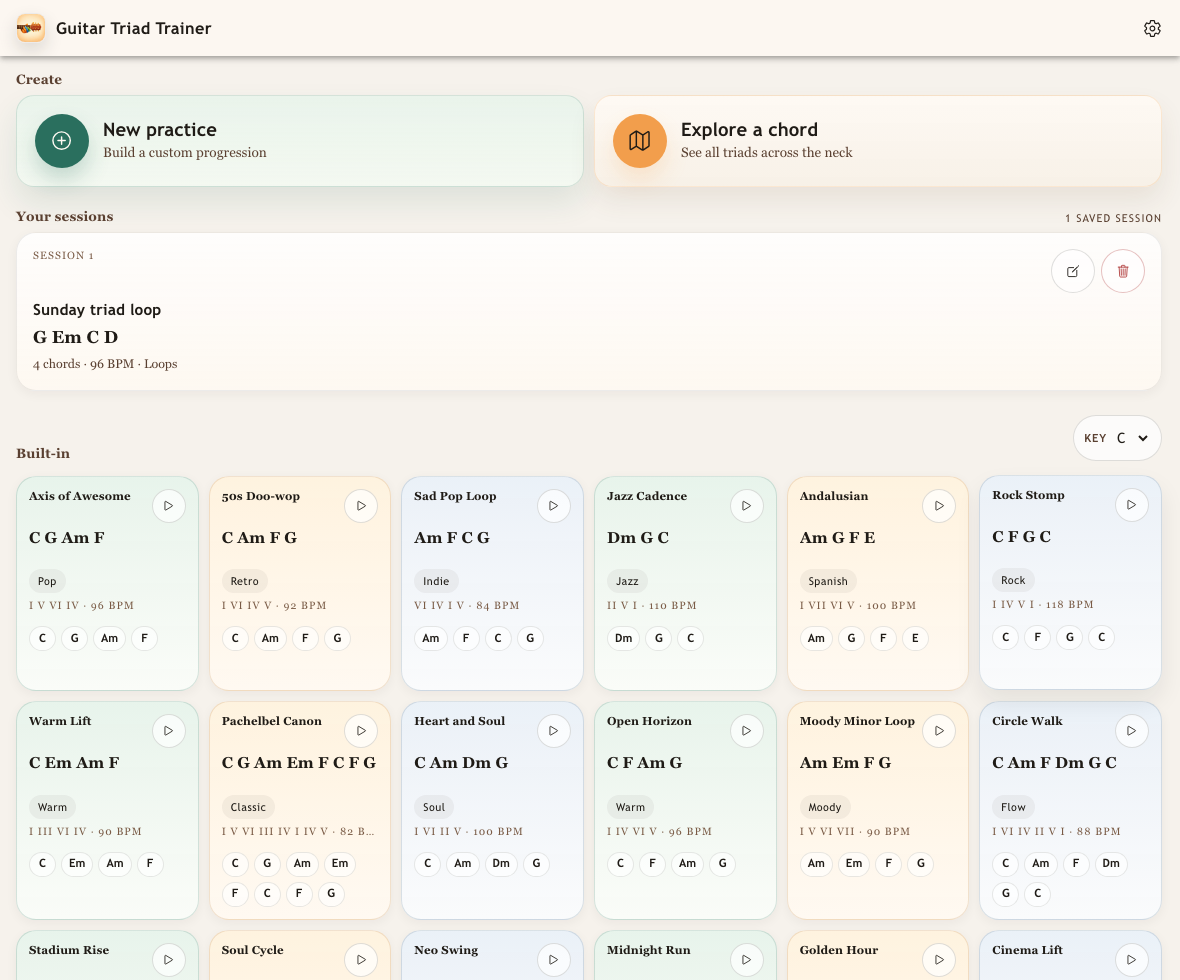This screenshot has width=1180, height=980.
Task: Select the Am chip in Axis of Awesome
Action: coord(110,638)
